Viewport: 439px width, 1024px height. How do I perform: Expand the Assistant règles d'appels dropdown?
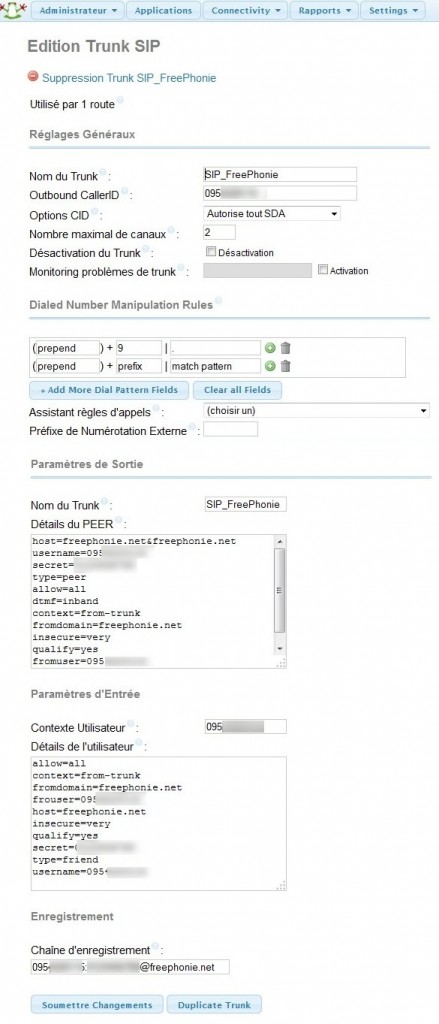point(316,411)
